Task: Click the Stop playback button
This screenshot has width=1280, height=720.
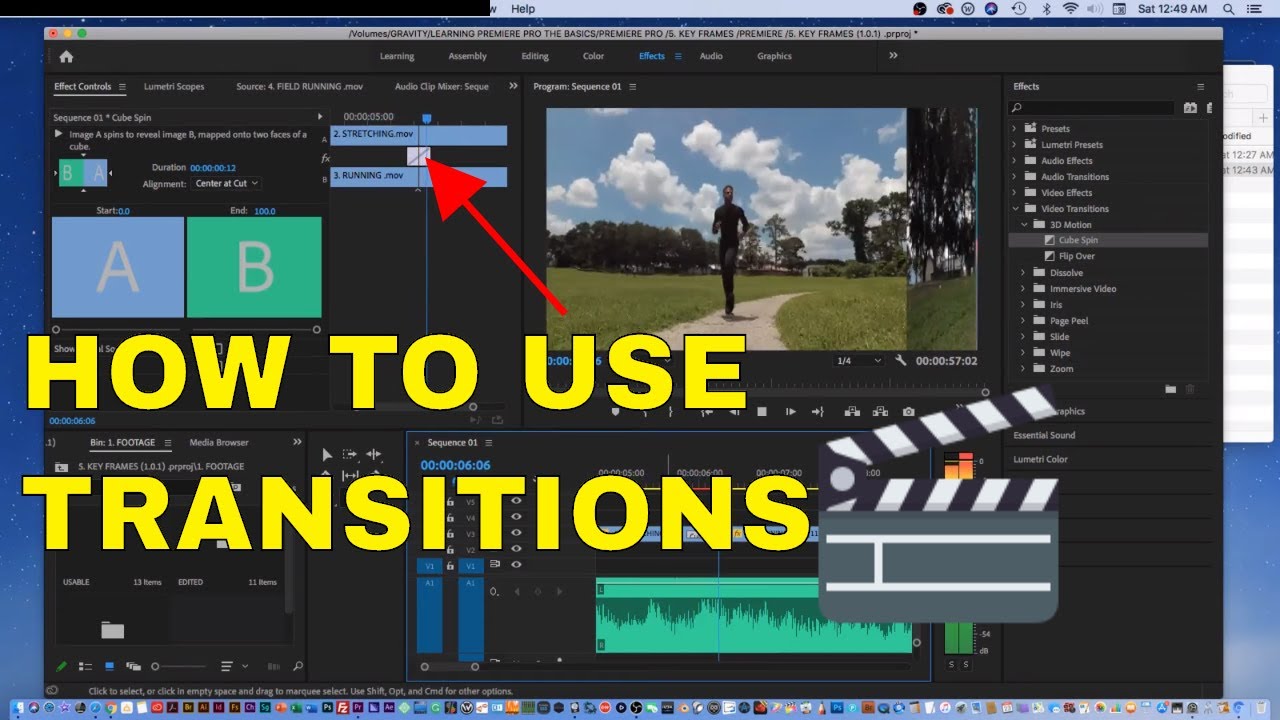Action: point(762,411)
